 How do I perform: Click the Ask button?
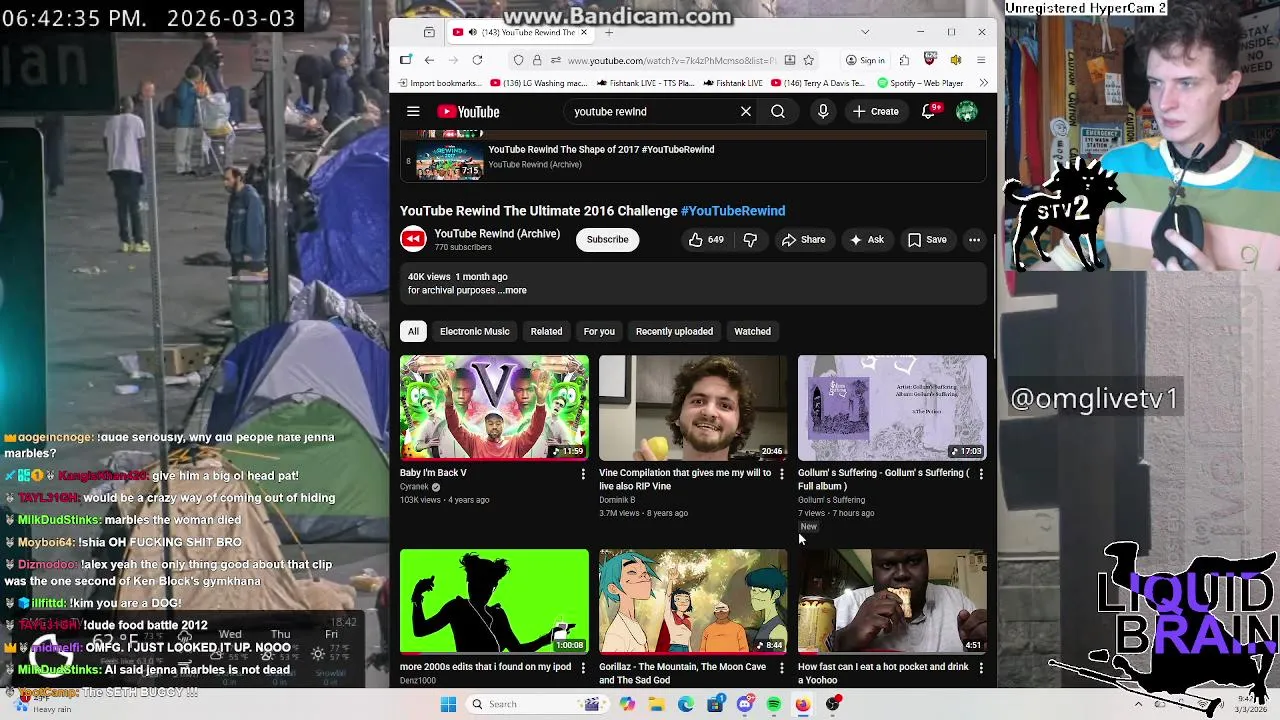(x=867, y=240)
